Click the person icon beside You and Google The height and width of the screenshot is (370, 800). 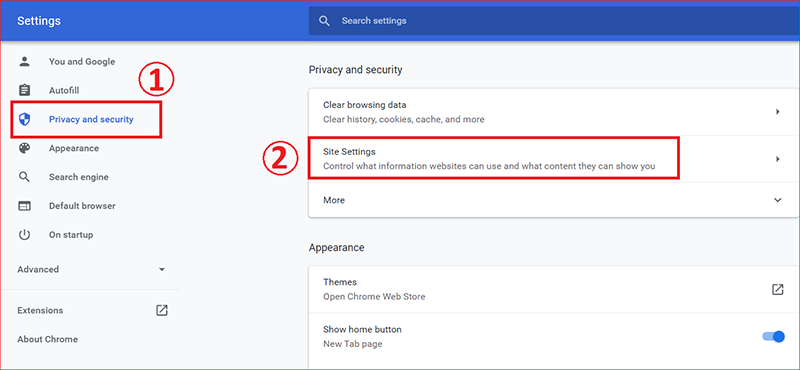(x=24, y=62)
